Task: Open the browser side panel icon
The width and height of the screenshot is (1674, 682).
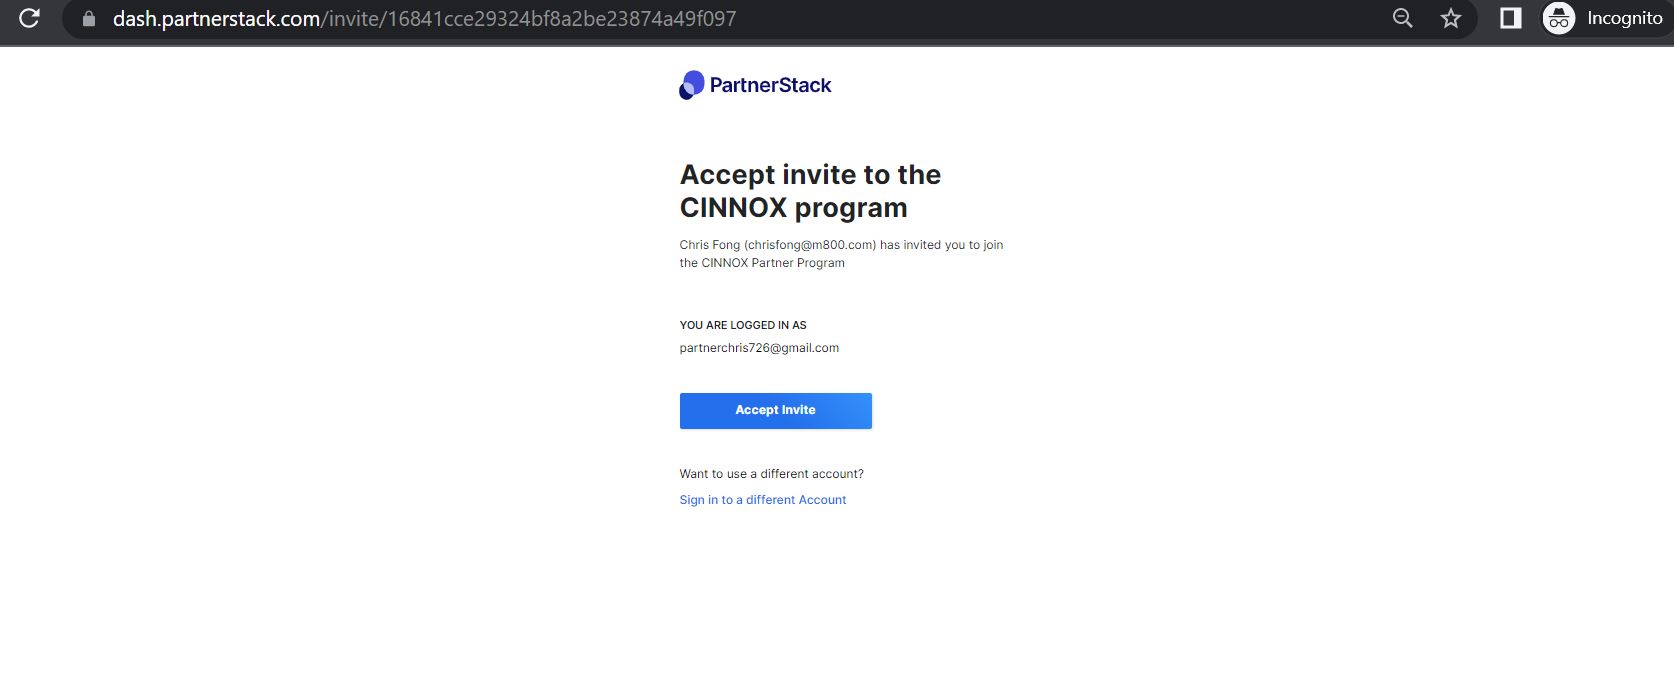Action: 1511,18
